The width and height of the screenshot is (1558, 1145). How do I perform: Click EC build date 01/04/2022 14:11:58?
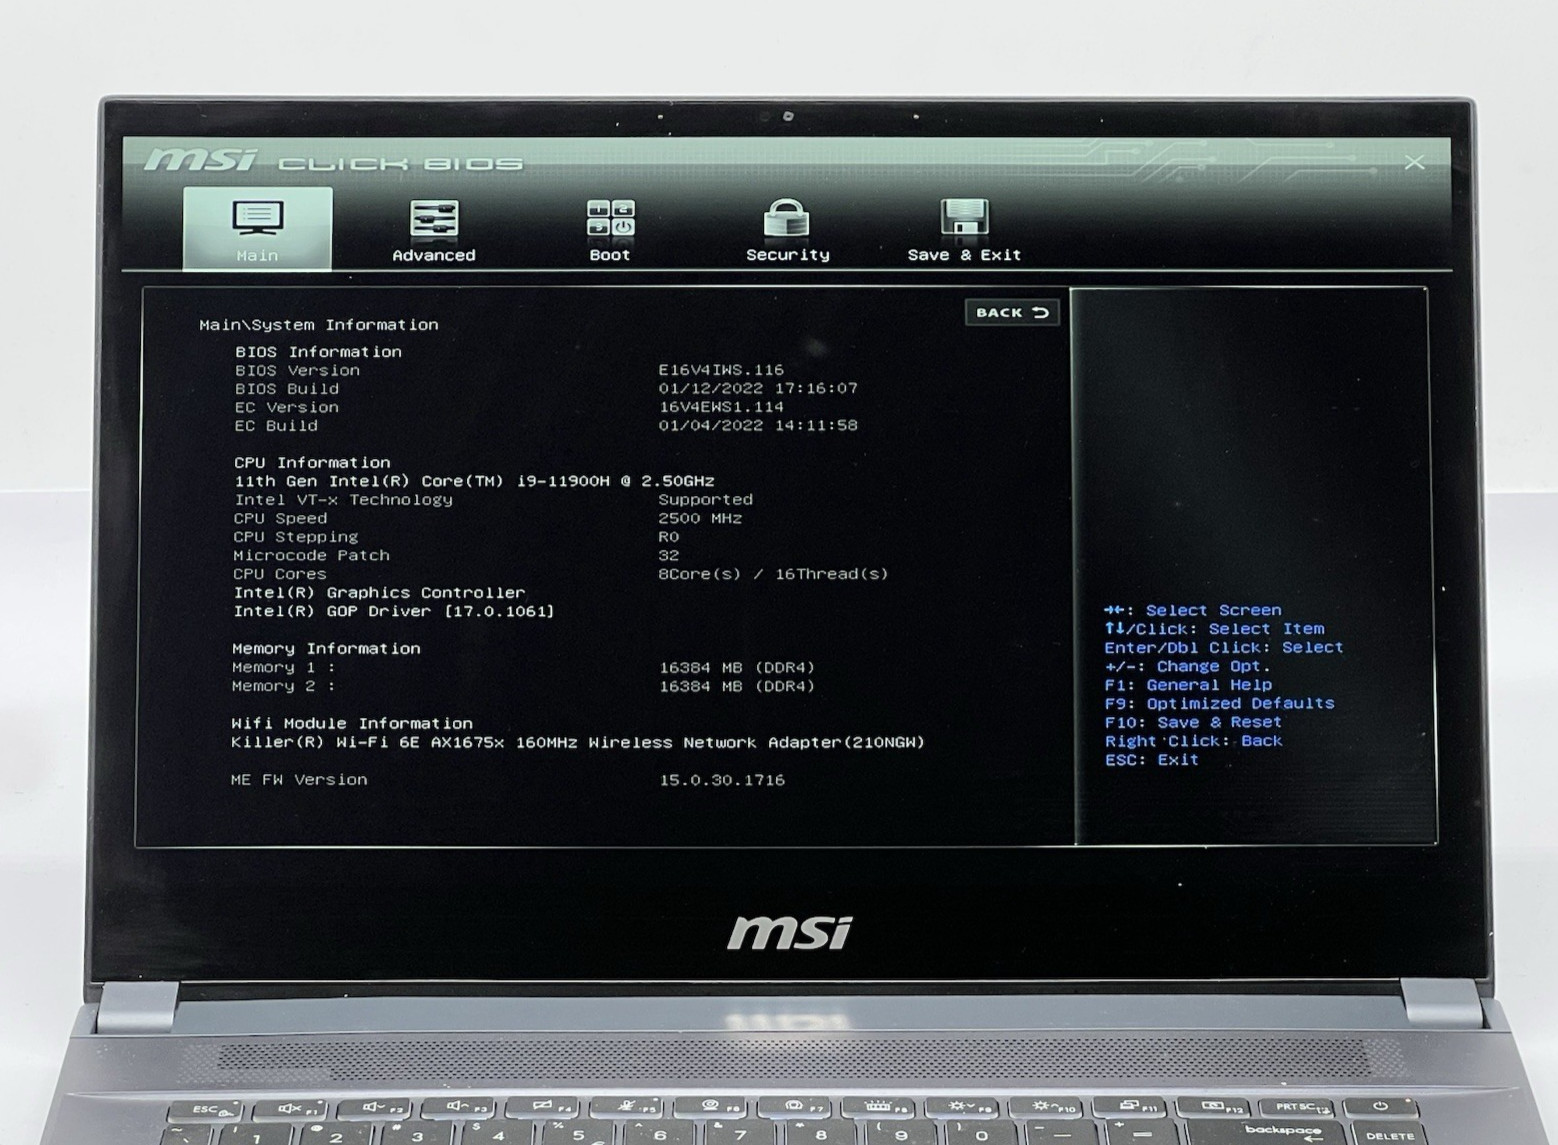pos(758,425)
